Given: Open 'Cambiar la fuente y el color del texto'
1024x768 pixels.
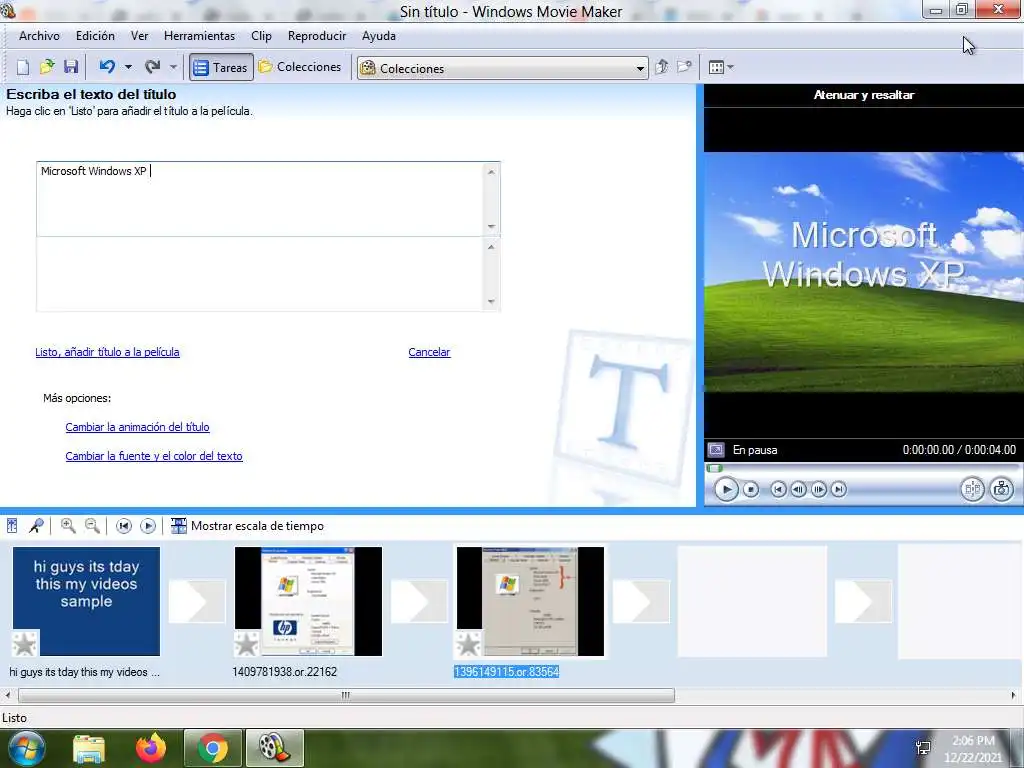Looking at the screenshot, I should [153, 456].
